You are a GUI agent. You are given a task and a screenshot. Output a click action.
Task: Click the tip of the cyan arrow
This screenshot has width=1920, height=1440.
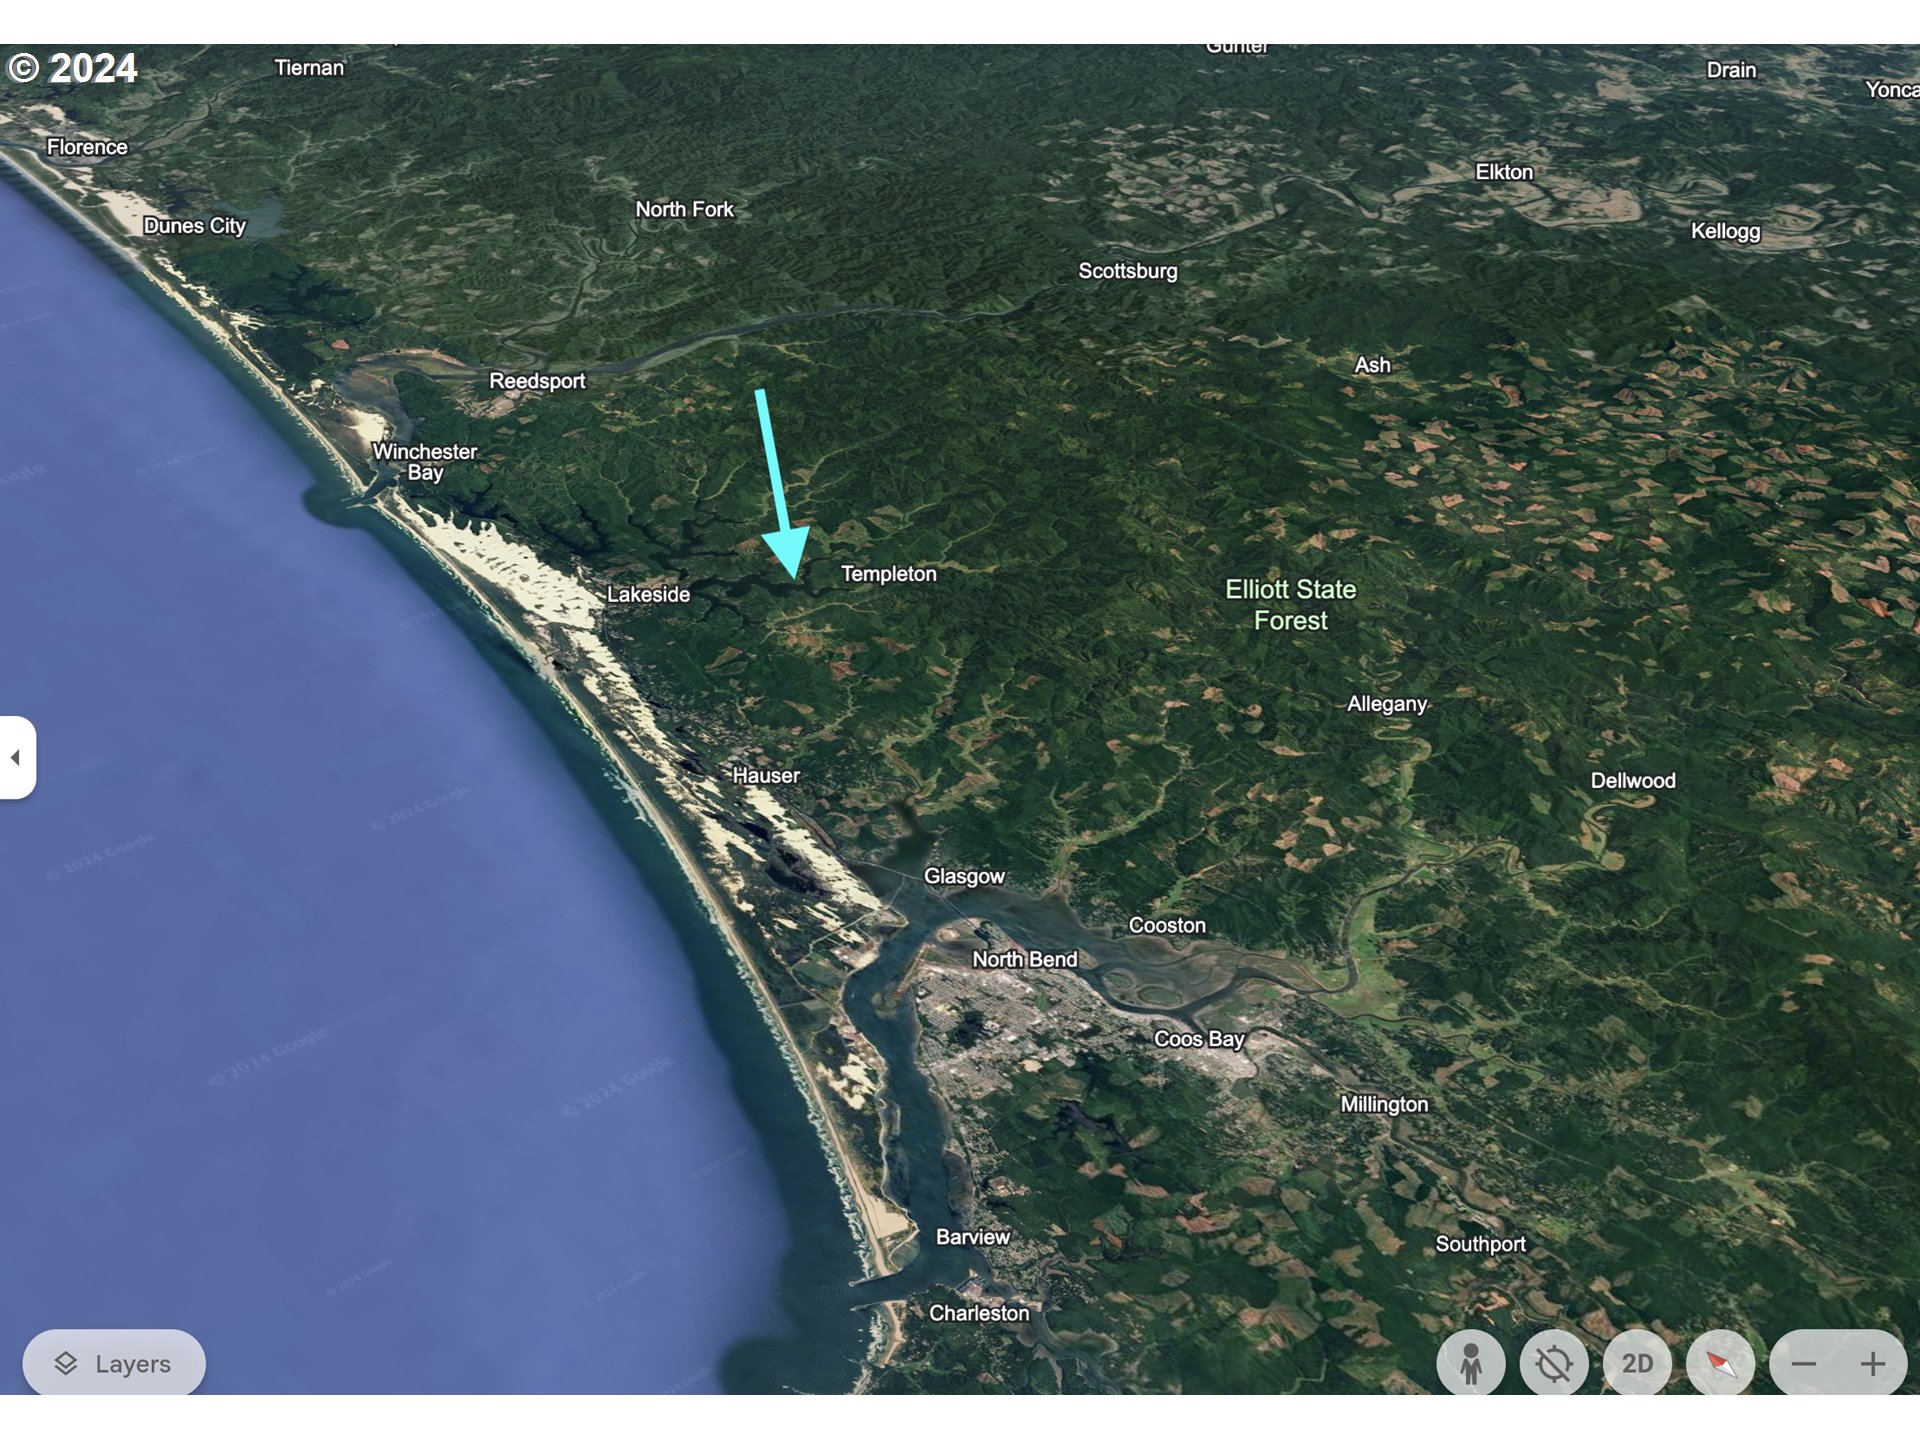pos(795,578)
